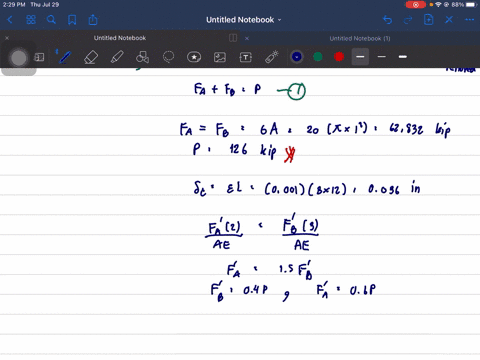Select the middle thin stroke thickness

point(382,57)
